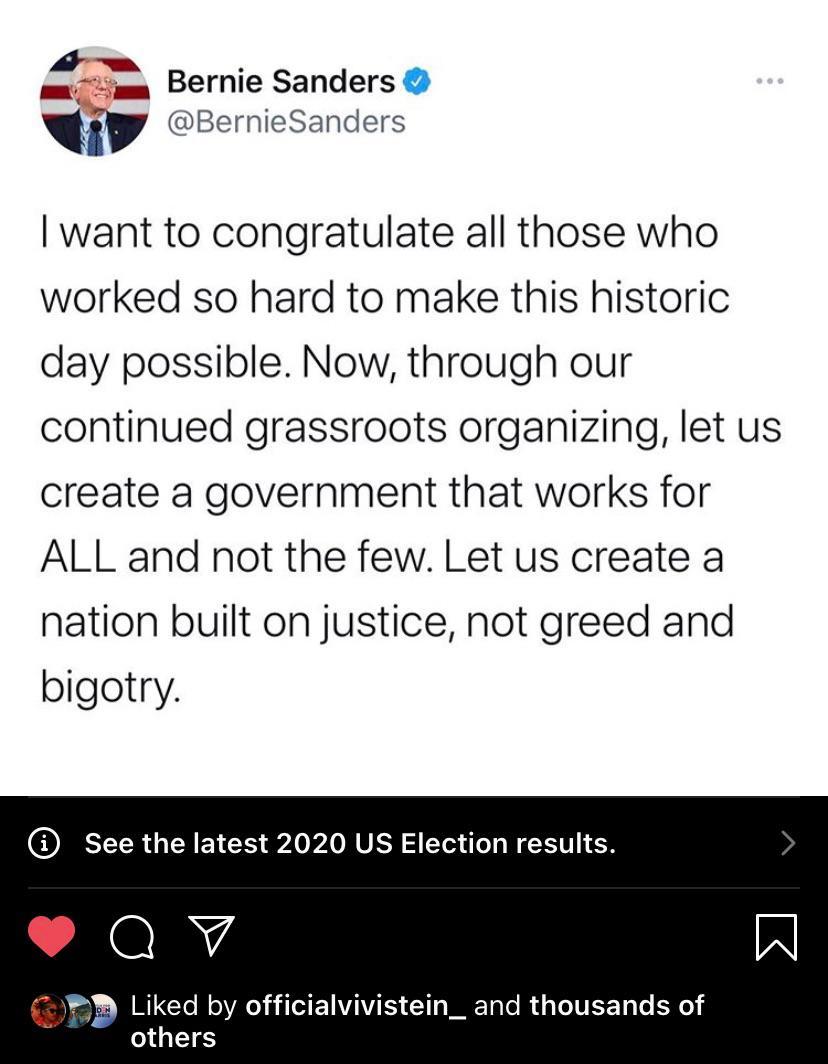Like the post with the red heart

[x=51, y=937]
